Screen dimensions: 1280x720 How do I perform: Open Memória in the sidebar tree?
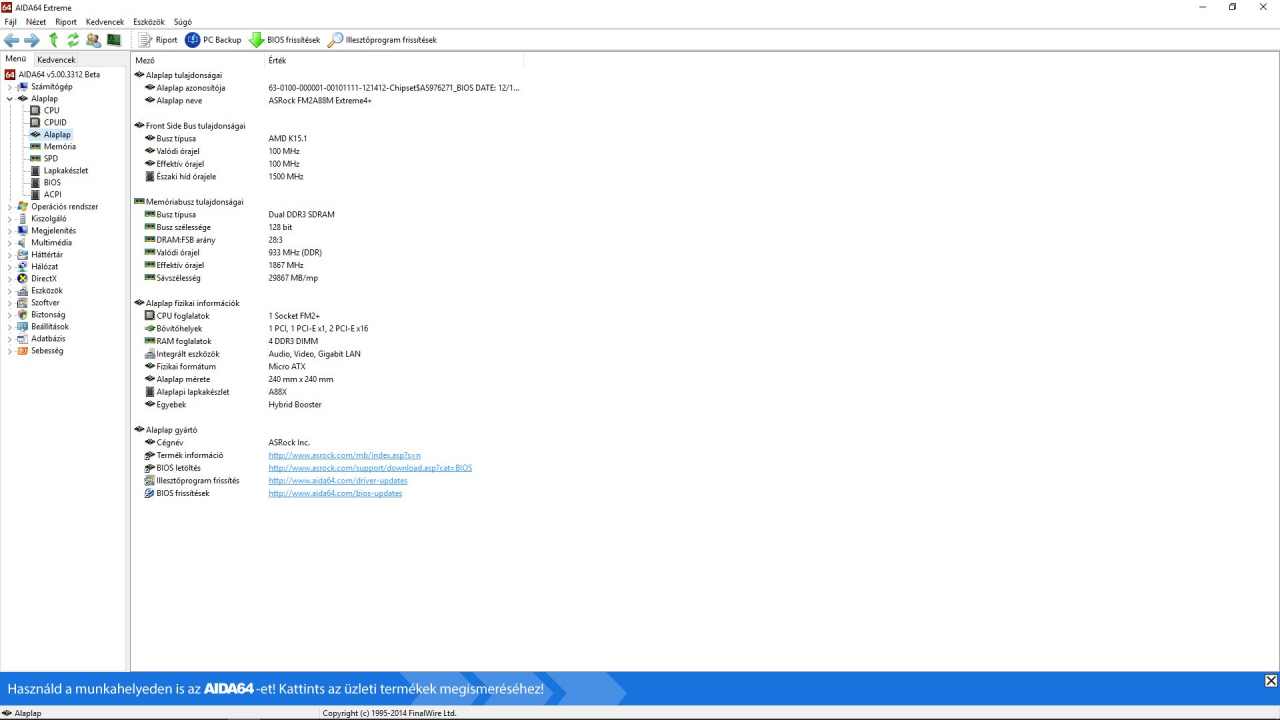(59, 146)
